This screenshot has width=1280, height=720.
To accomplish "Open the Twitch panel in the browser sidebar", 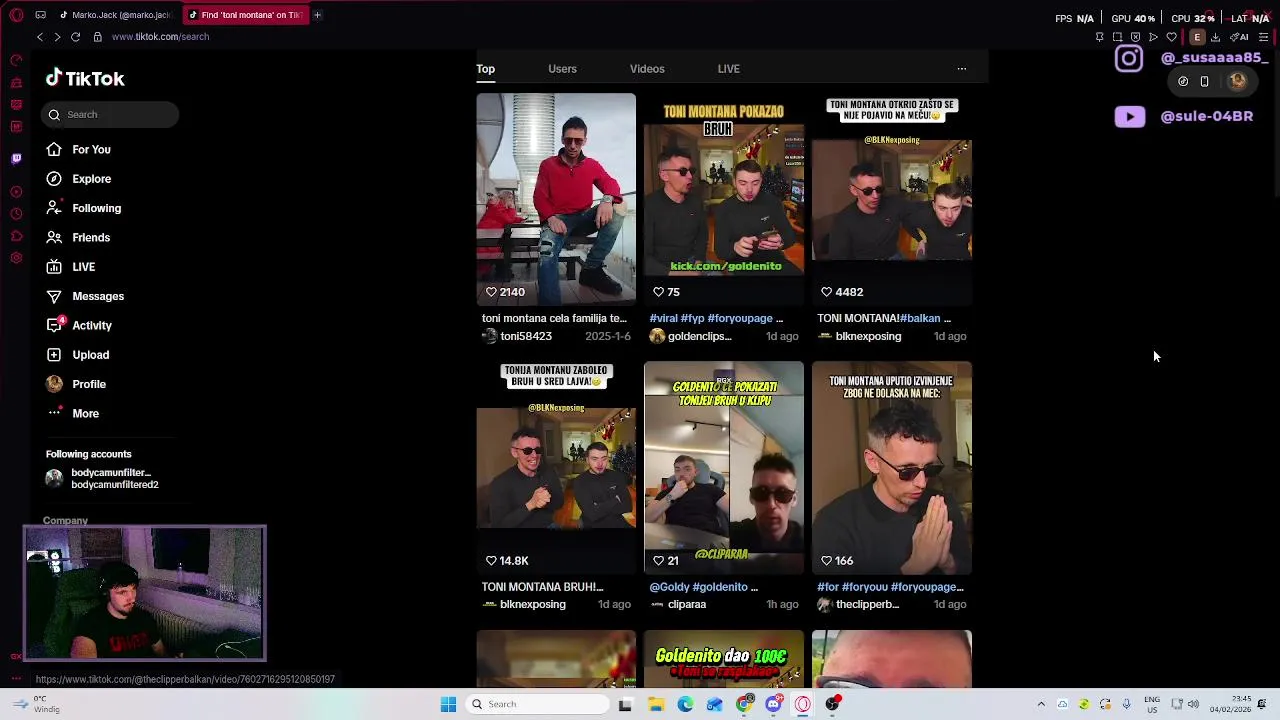I will (x=16, y=158).
